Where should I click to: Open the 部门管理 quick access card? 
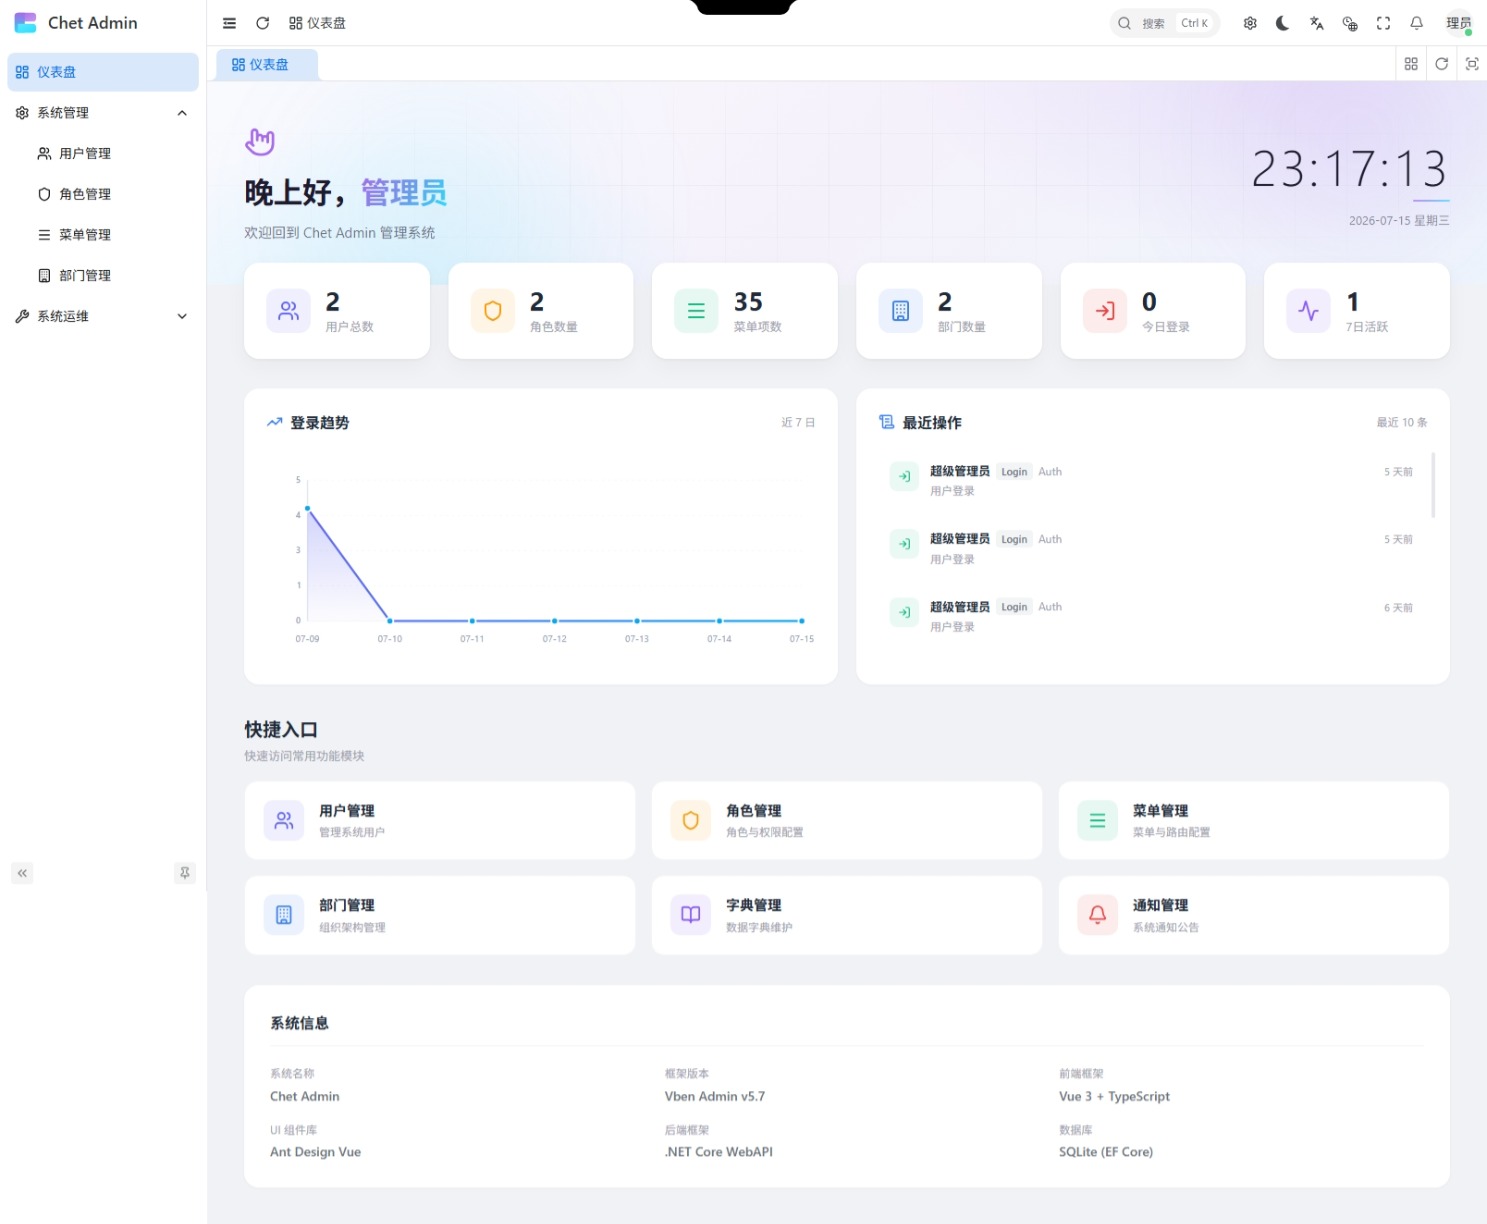click(x=440, y=915)
